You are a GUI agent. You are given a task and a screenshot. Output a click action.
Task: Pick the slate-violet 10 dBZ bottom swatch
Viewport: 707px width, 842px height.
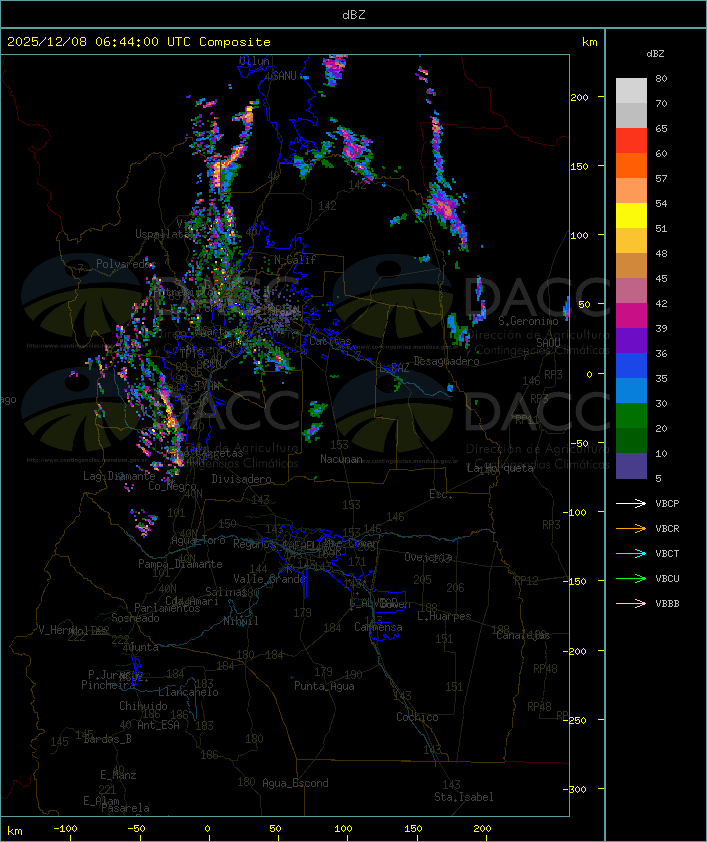coord(631,466)
